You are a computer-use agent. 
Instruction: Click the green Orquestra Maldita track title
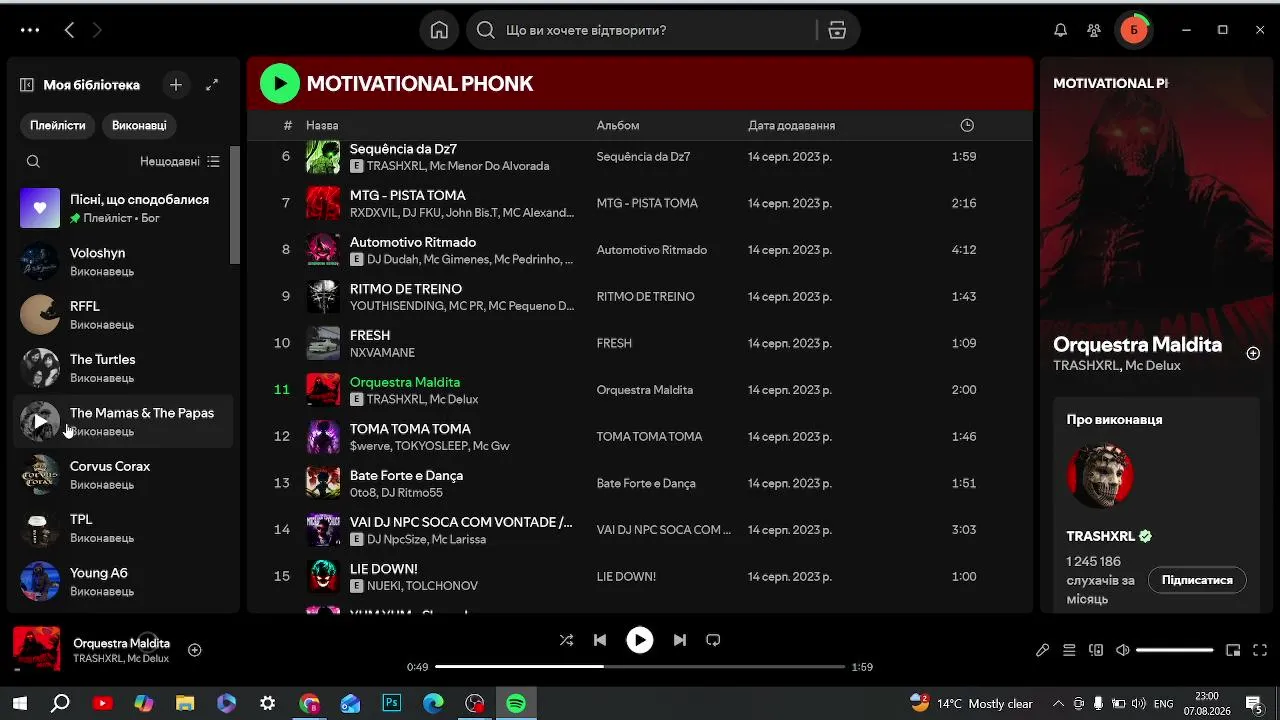click(405, 382)
